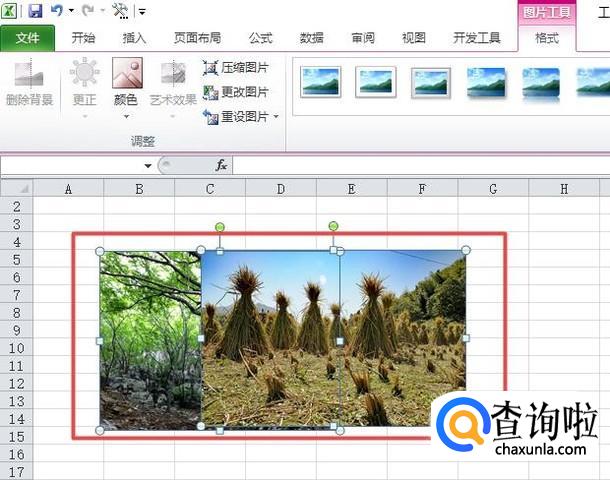The image size is (610, 480).
Task: Open the 更正 corrections menu
Action: pyautogui.click(x=85, y=88)
